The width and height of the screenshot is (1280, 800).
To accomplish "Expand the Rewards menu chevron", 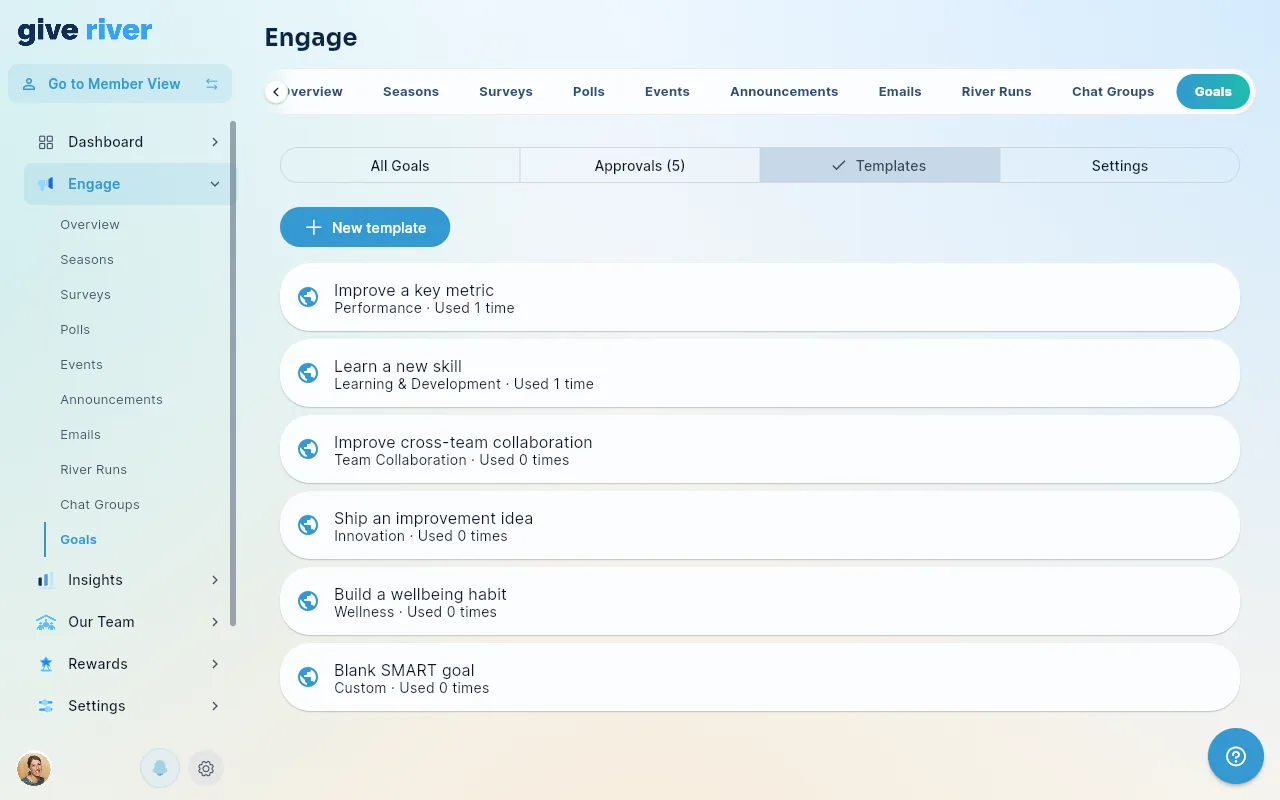I will tap(215, 664).
